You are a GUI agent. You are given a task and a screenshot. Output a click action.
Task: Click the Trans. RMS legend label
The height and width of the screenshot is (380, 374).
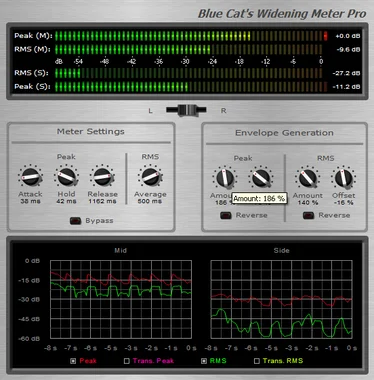(x=283, y=361)
